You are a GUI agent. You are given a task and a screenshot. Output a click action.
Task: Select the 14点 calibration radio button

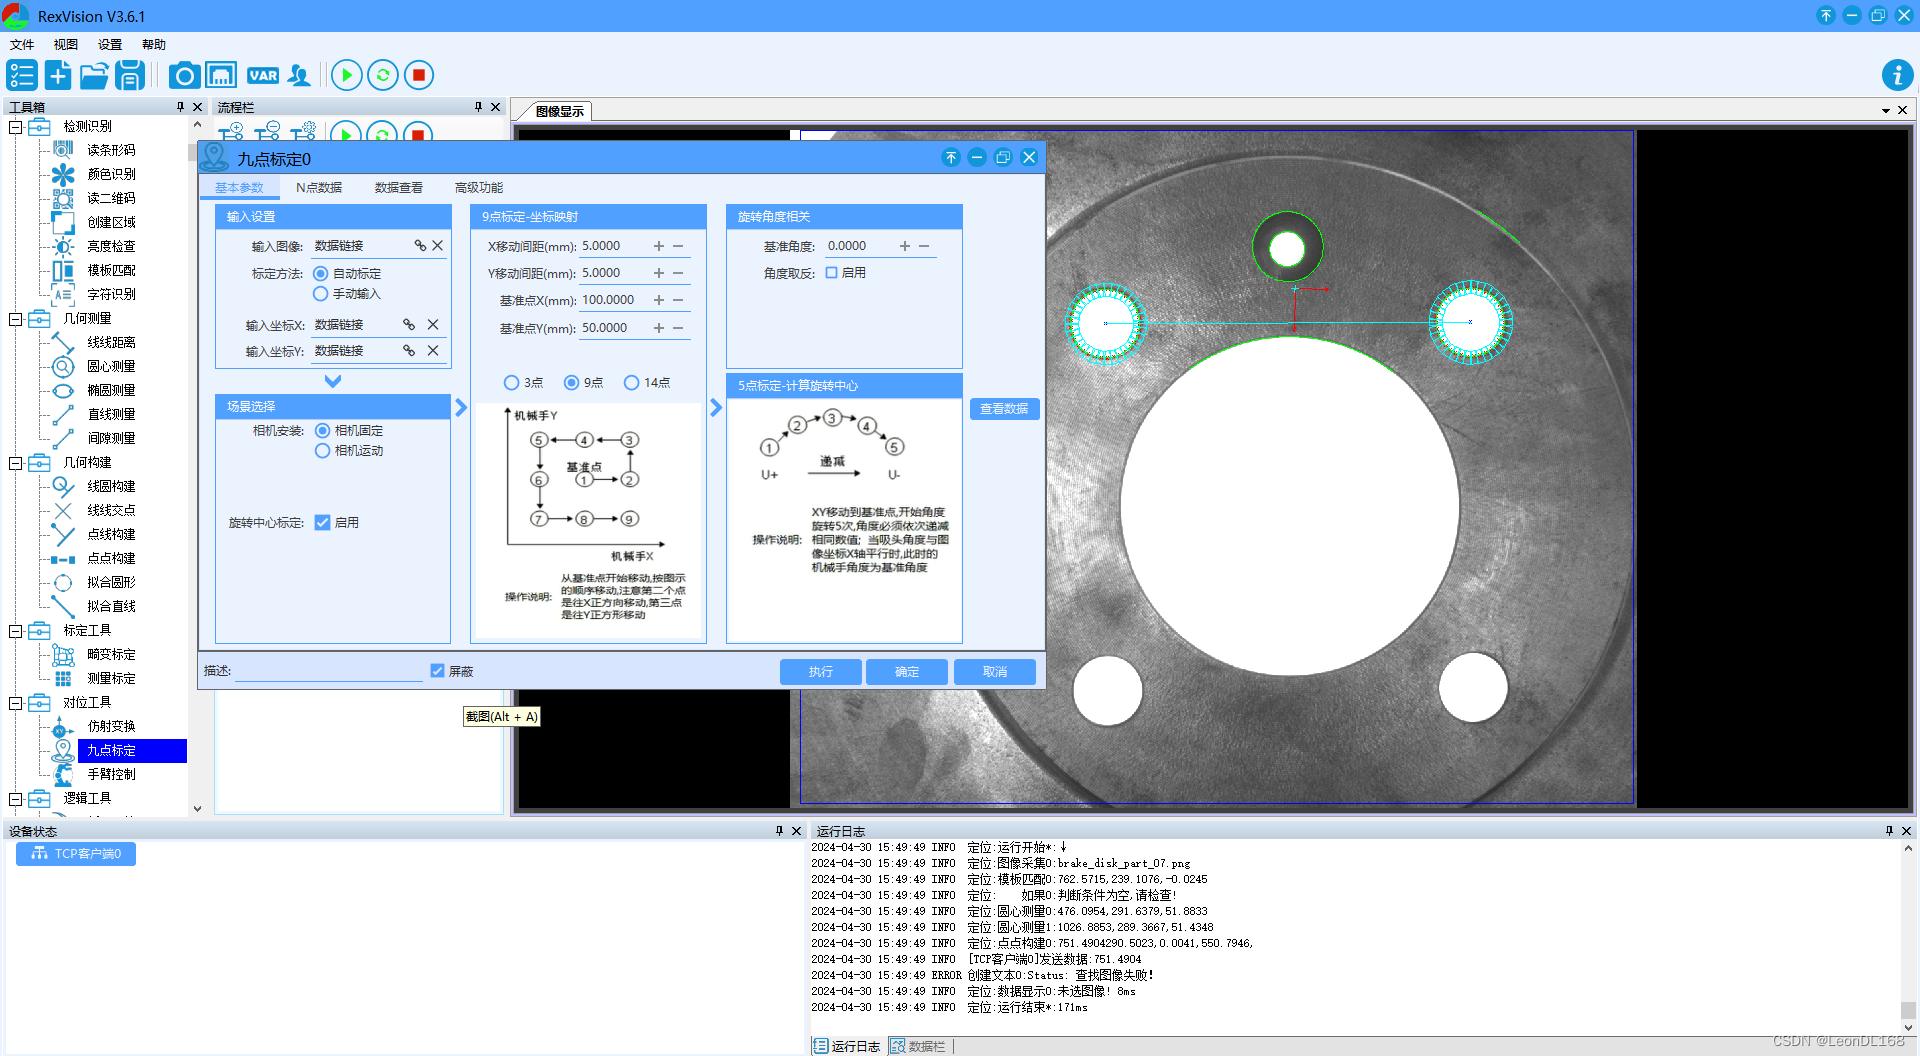pyautogui.click(x=632, y=382)
